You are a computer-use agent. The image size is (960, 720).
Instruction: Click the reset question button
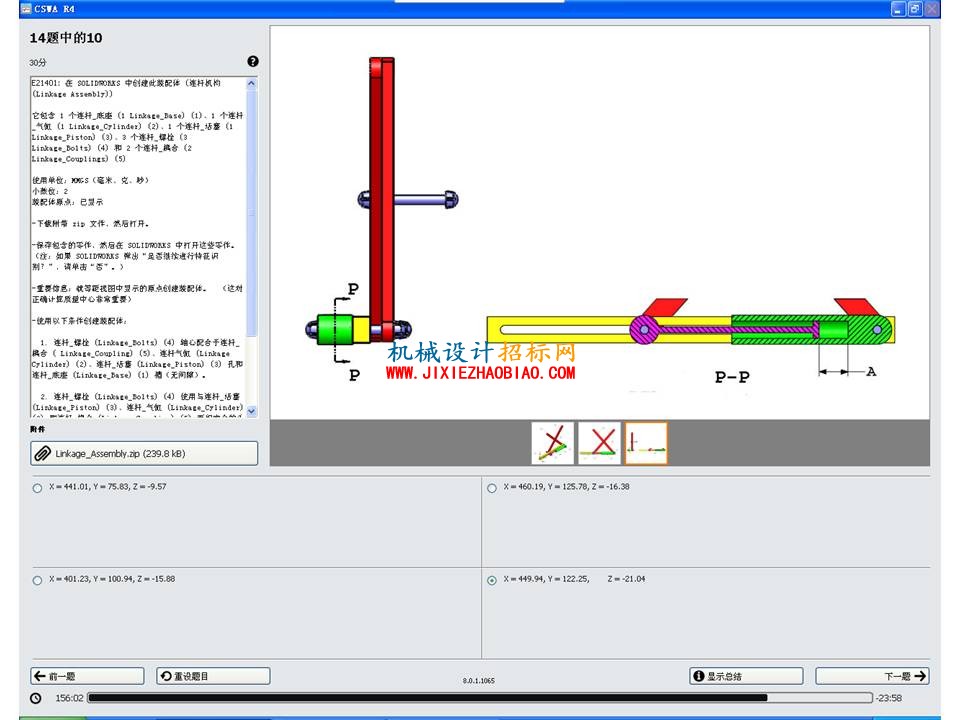pyautogui.click(x=213, y=676)
